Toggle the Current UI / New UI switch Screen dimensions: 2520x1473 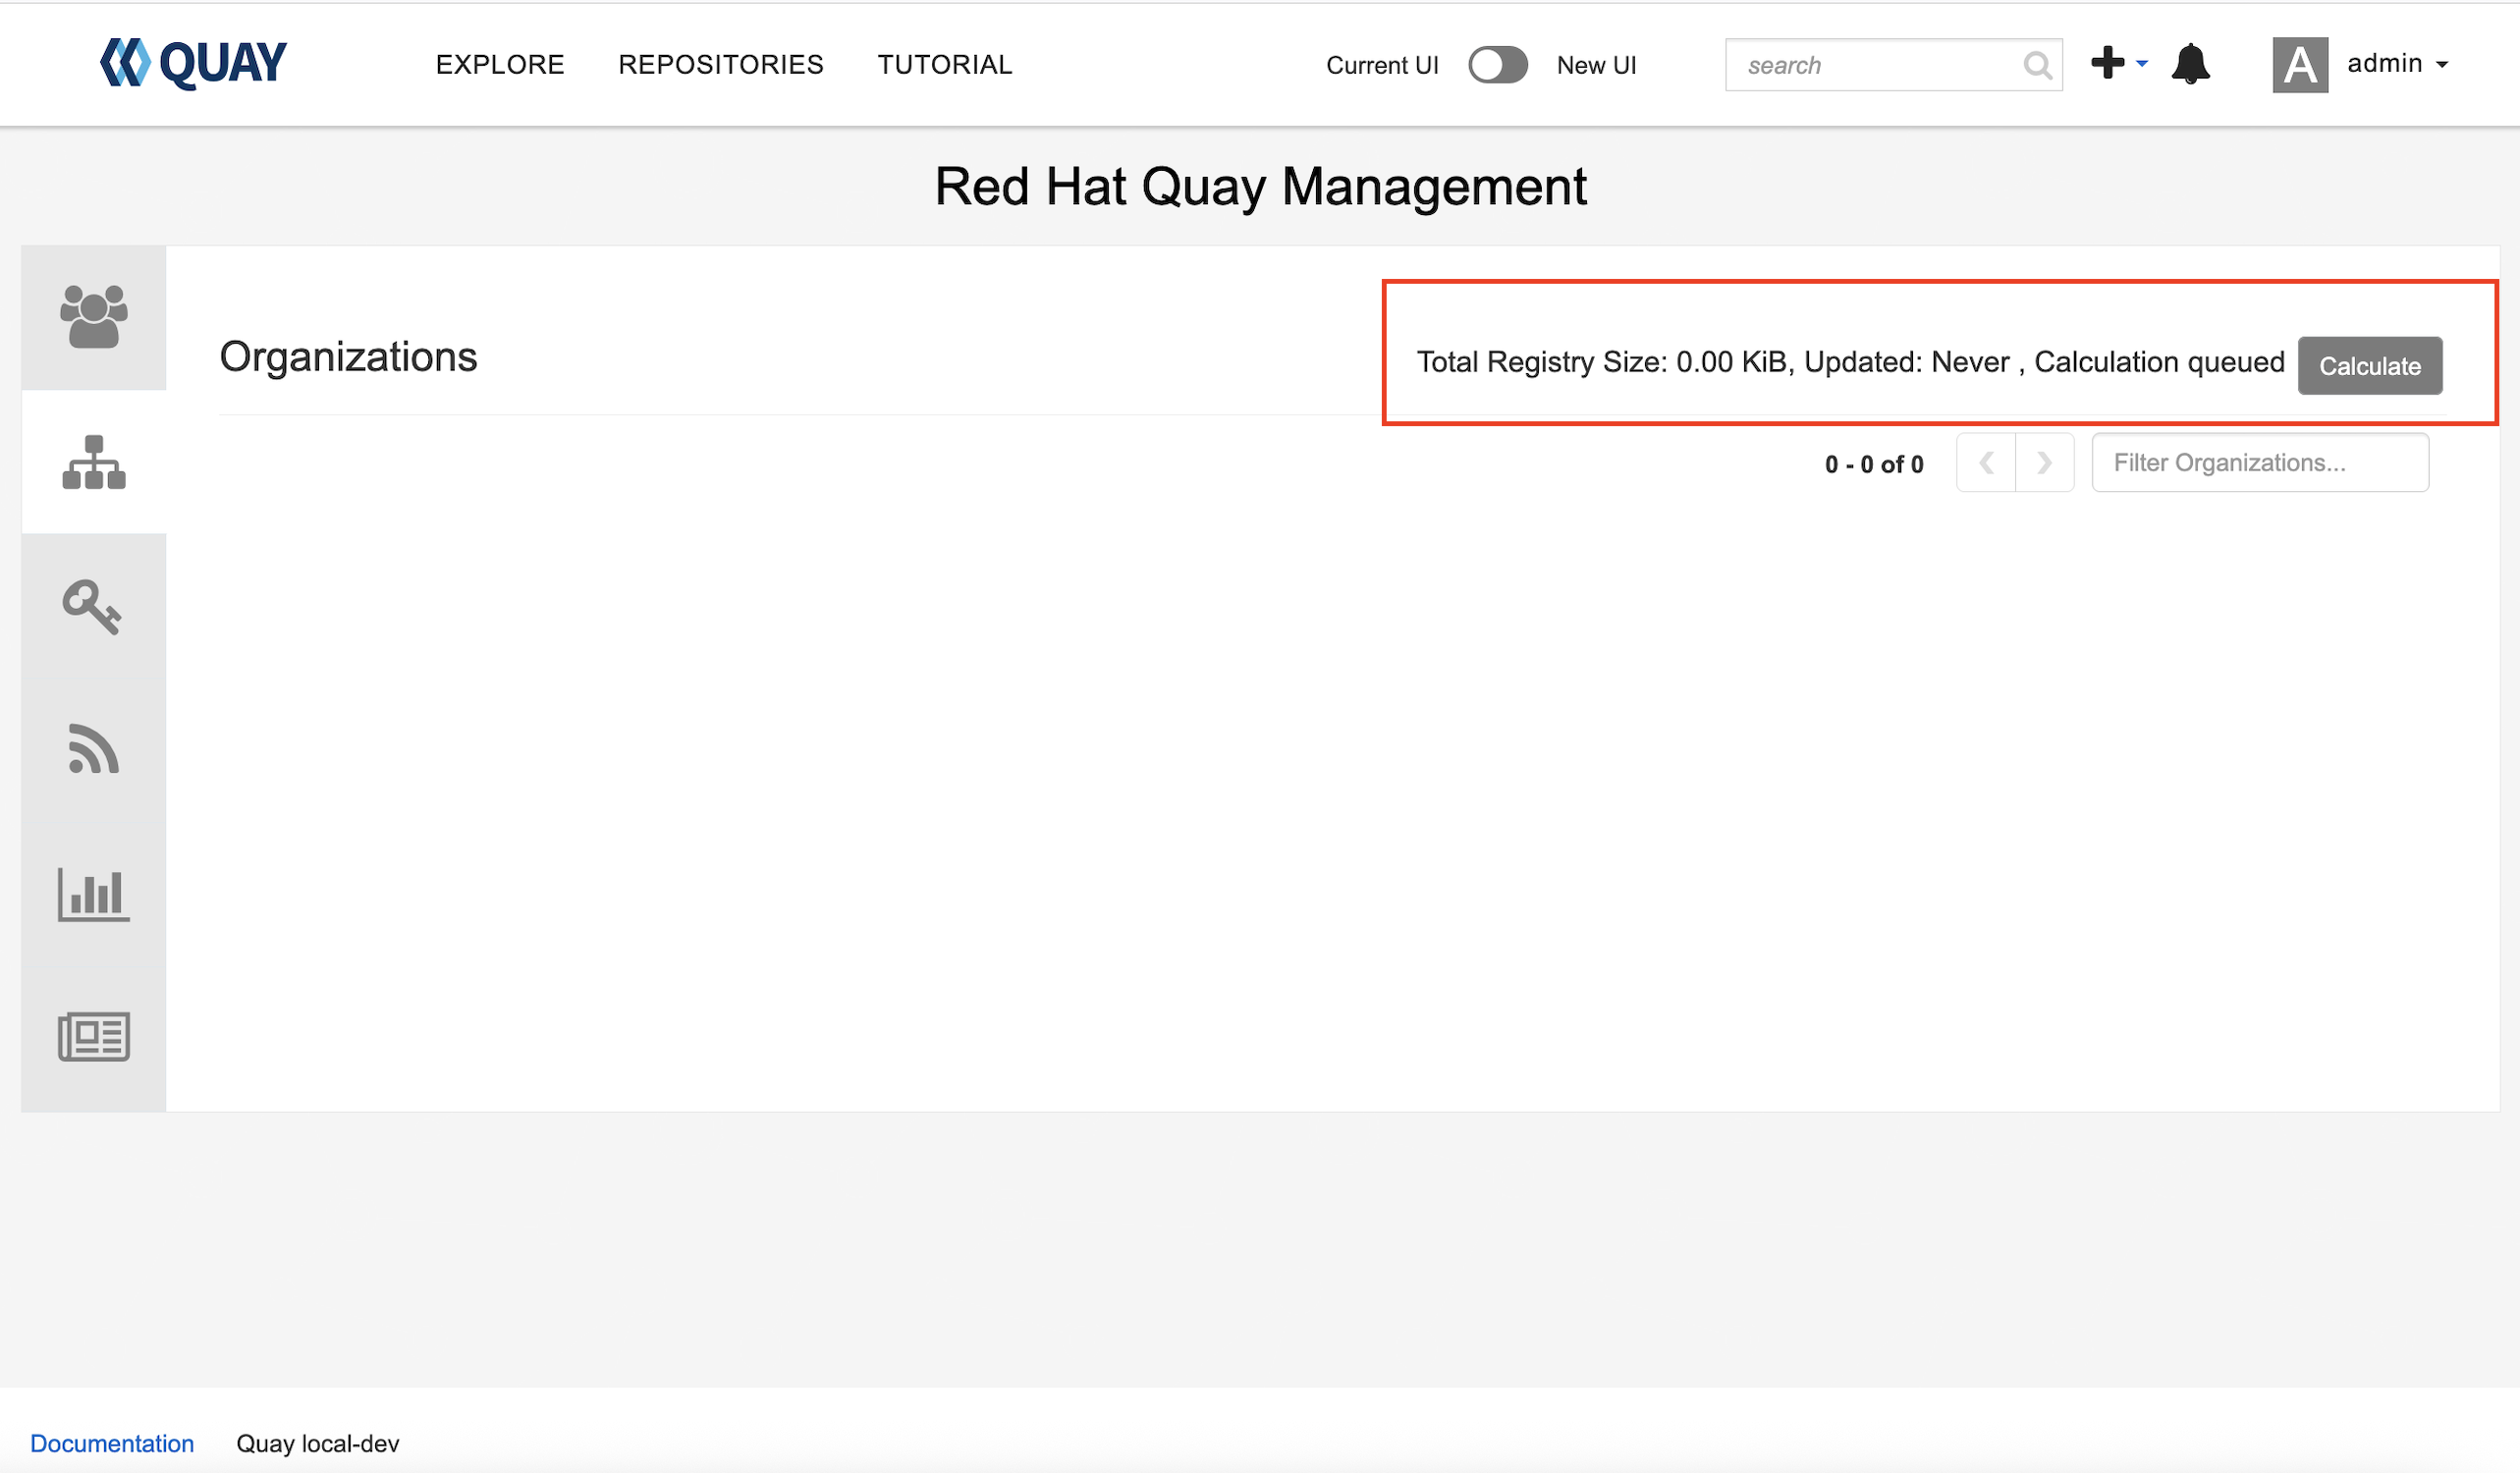point(1497,65)
